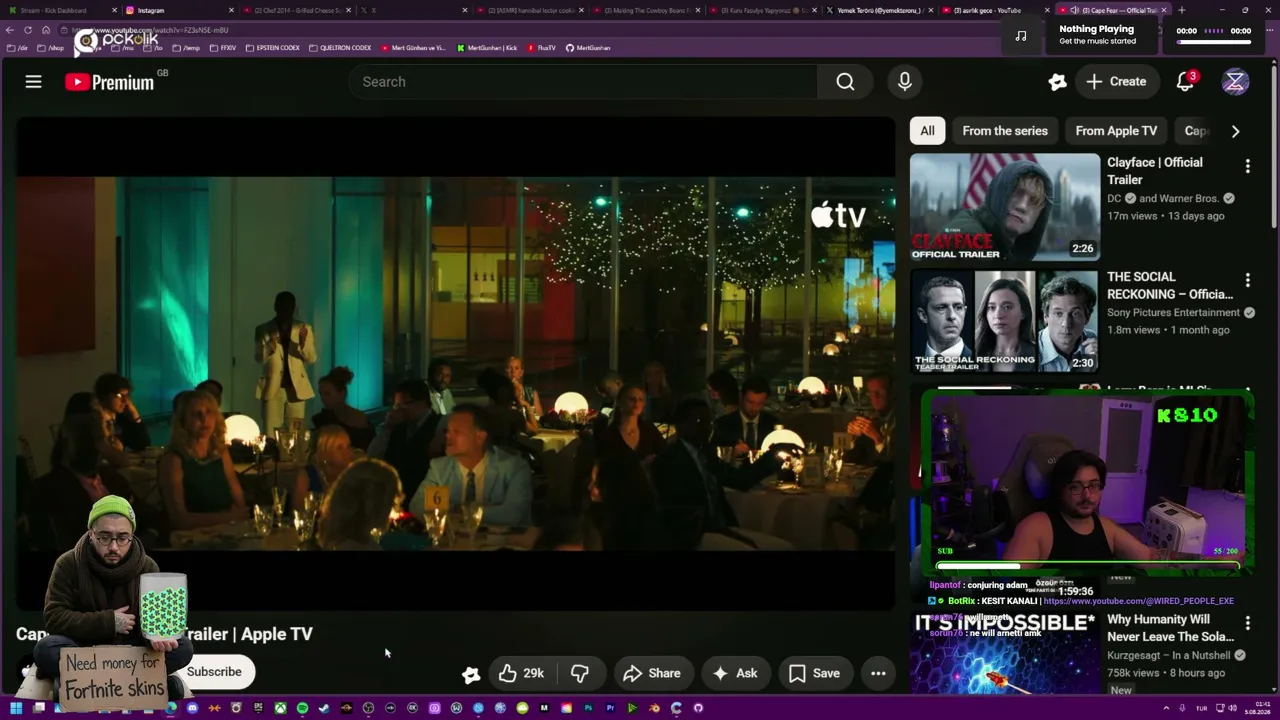Viewport: 1280px width, 720px height.
Task: Open the account avatar menu
Action: tap(1235, 82)
